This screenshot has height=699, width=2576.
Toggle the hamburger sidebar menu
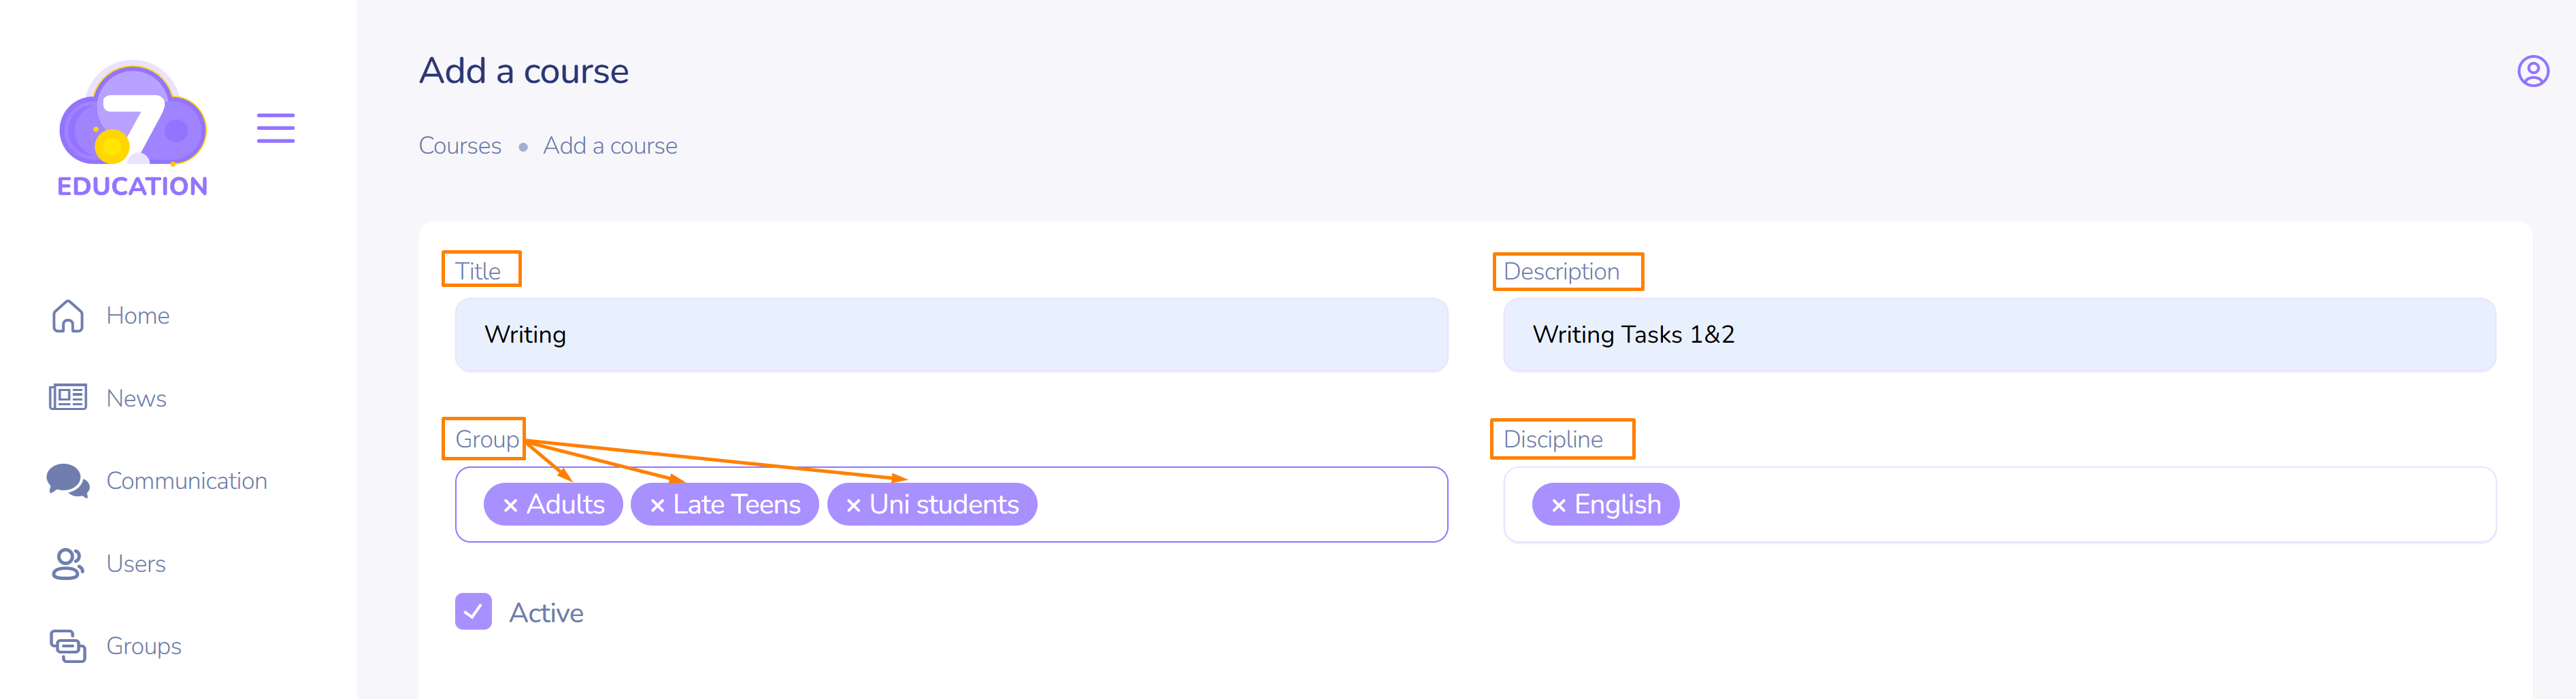(x=275, y=128)
